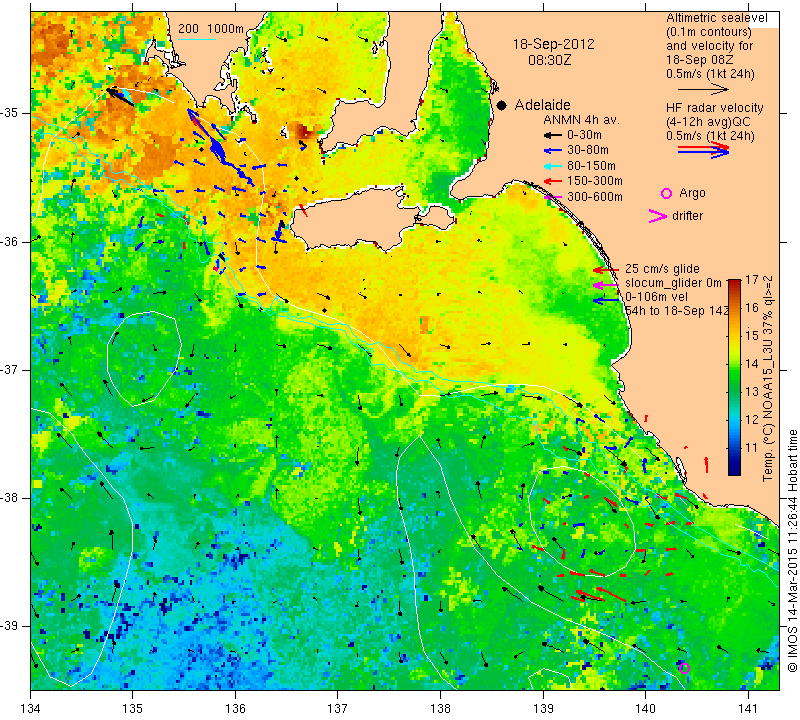
Task: Click the 08:30Z time text
Action: pyautogui.click(x=549, y=60)
